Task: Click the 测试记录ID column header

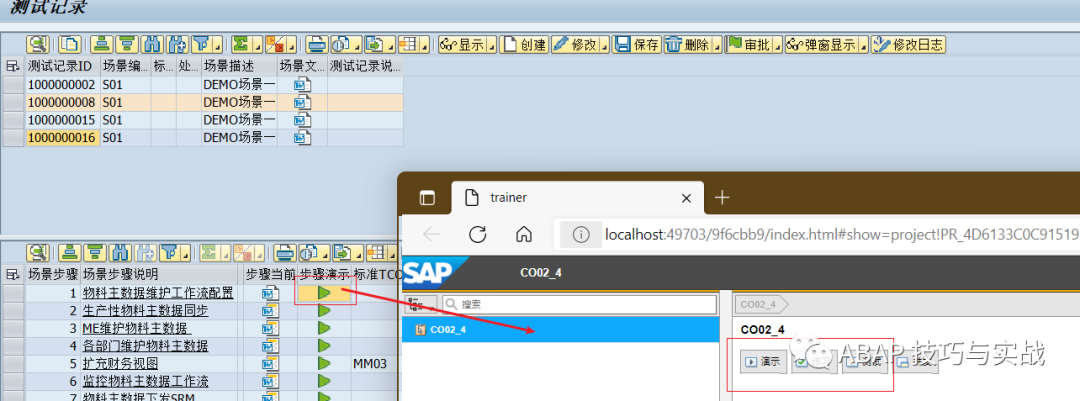Action: tap(63, 66)
